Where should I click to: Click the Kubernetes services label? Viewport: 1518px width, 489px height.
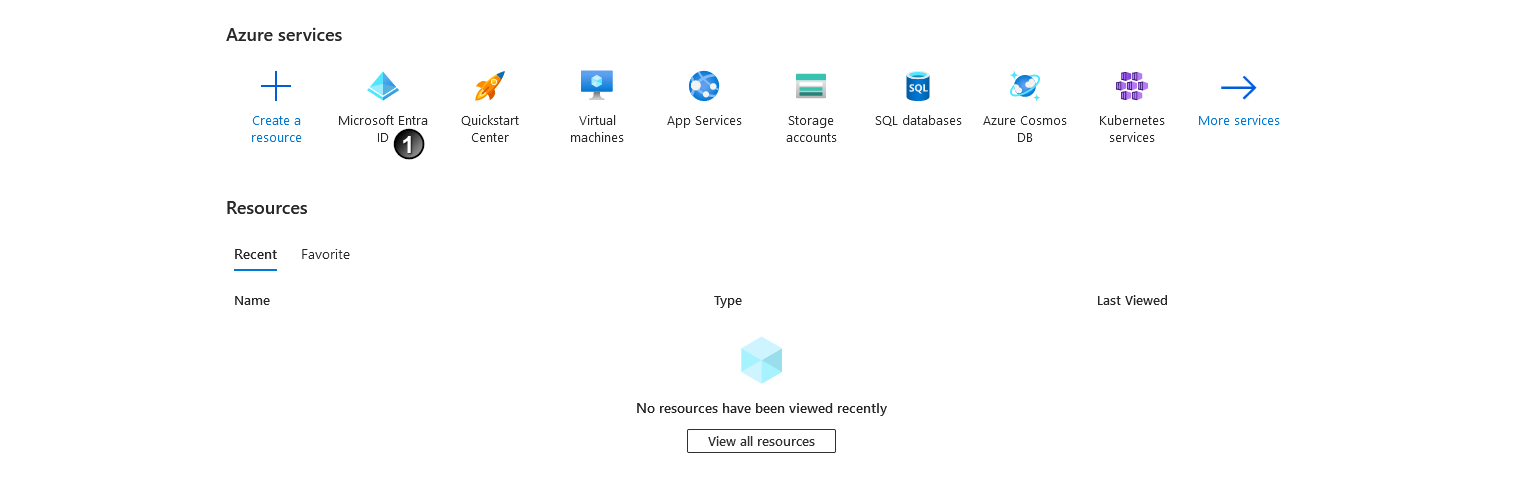[x=1132, y=129]
